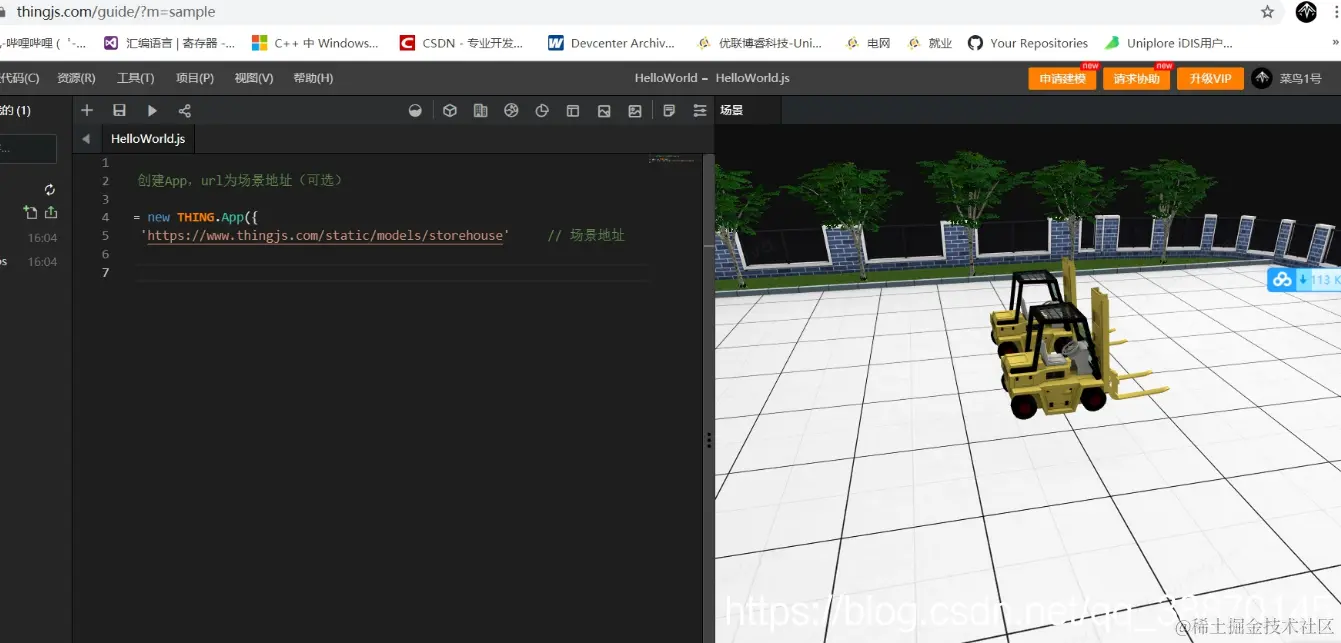
Task: Open the 电网 bookmark
Action: 868,43
